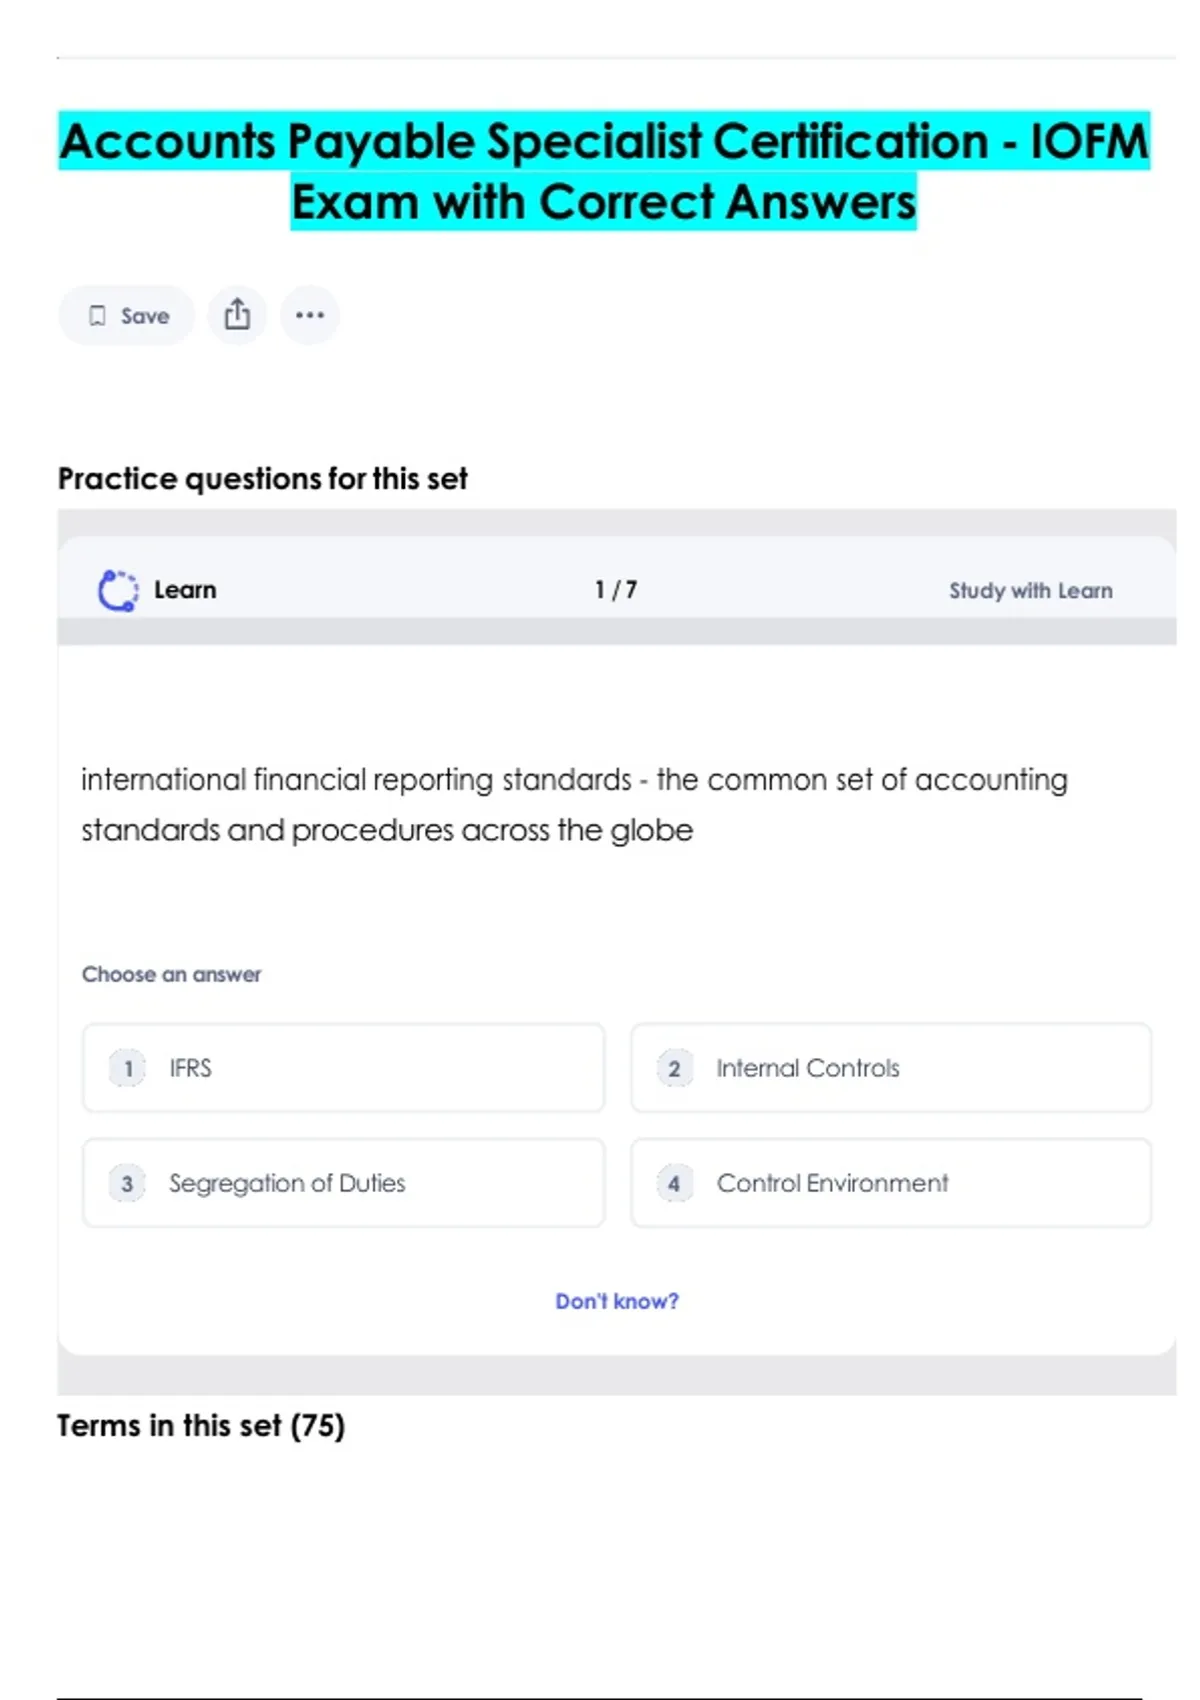
Task: Click the number 2 badge icon
Action: point(674,1068)
